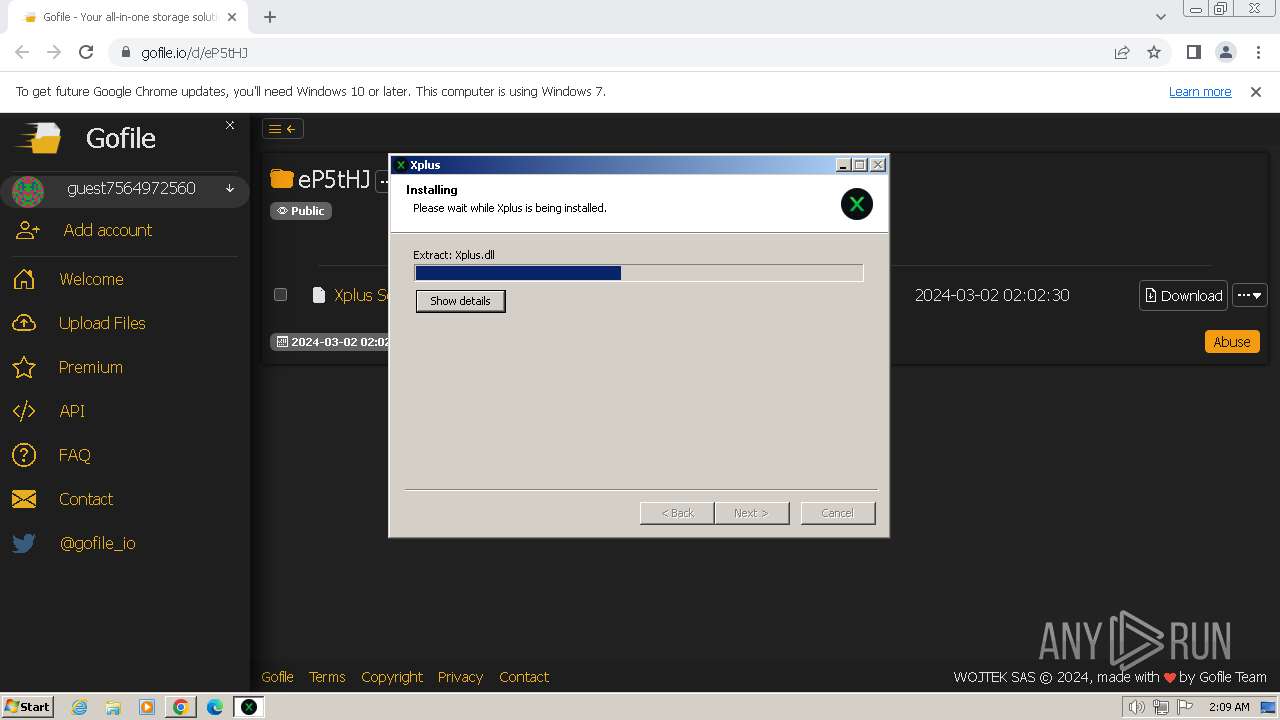Open Windows Start menu
1280x720 pixels.
coord(27,707)
